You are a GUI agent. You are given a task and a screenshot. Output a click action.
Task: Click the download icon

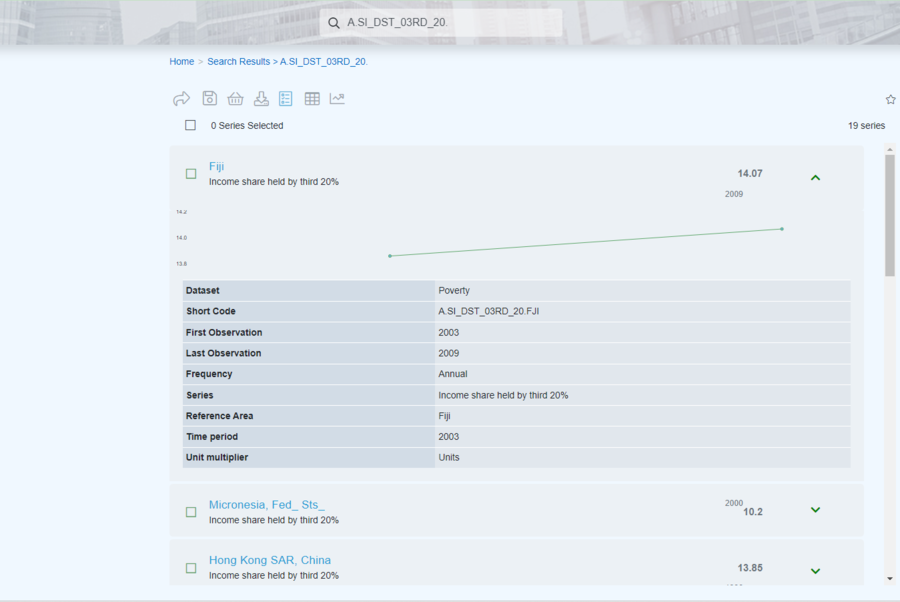pos(261,99)
